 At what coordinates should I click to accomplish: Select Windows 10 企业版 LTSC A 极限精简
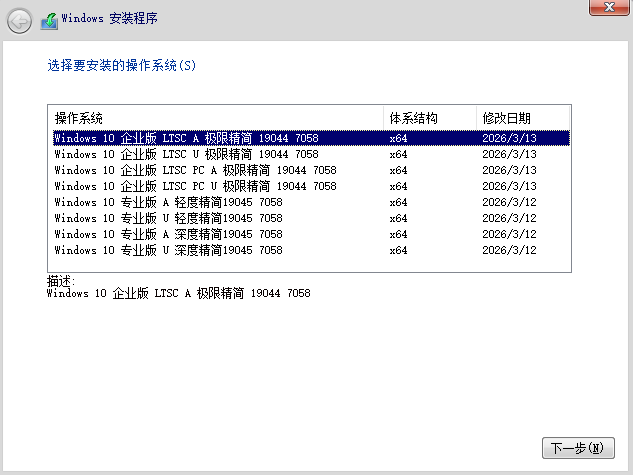(186, 138)
